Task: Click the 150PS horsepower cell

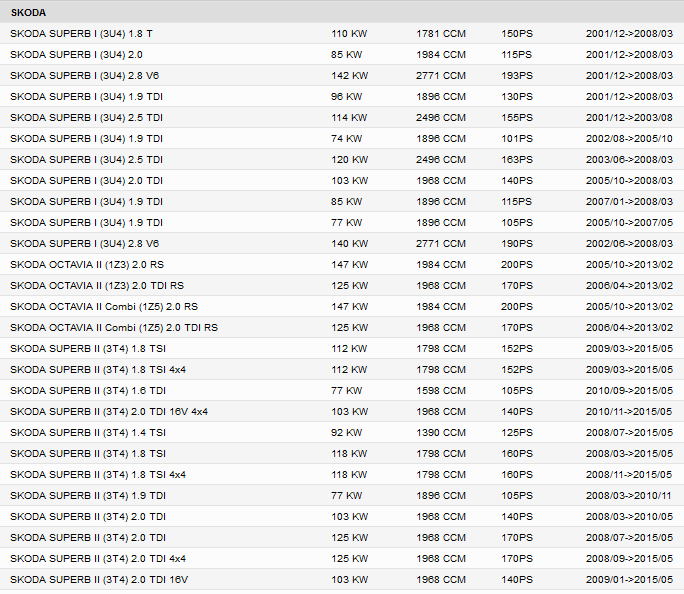Action: tap(517, 34)
